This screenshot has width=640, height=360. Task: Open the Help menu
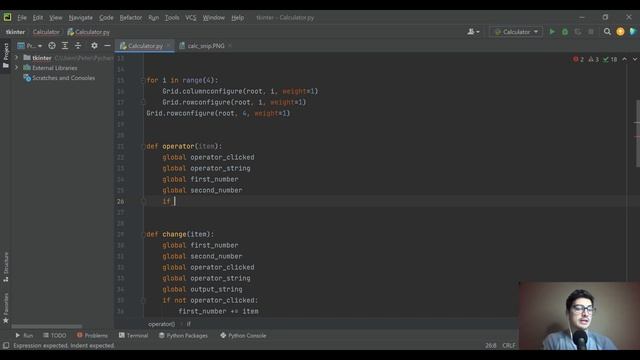tap(238, 18)
